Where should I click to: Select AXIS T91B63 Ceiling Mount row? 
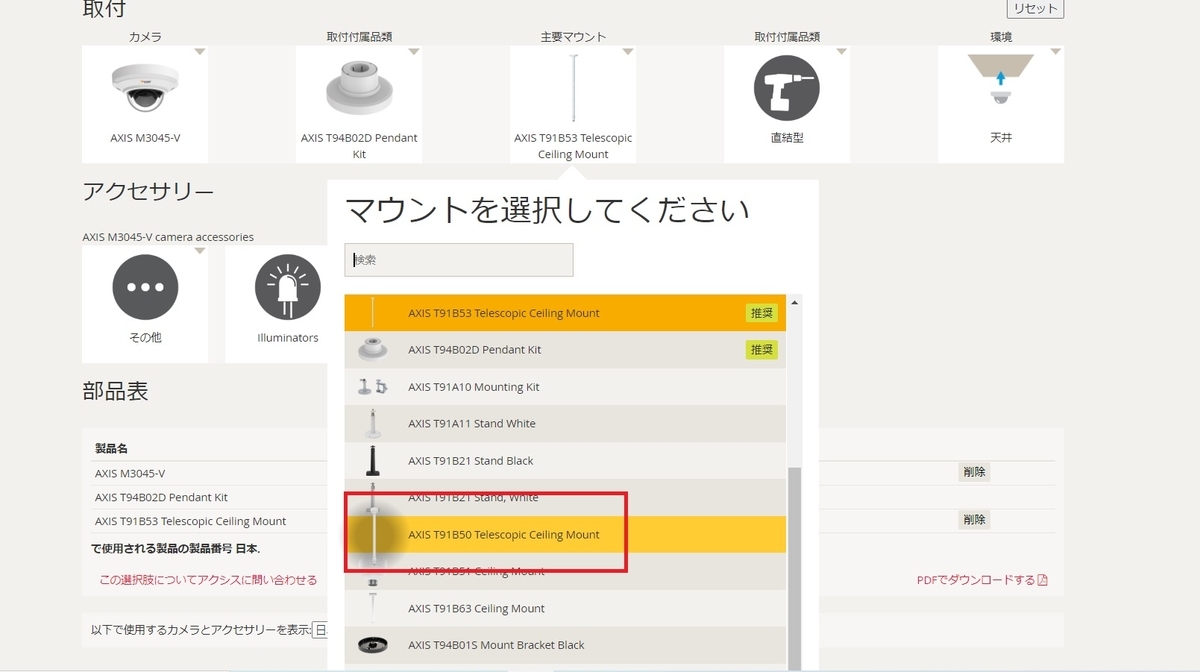565,608
